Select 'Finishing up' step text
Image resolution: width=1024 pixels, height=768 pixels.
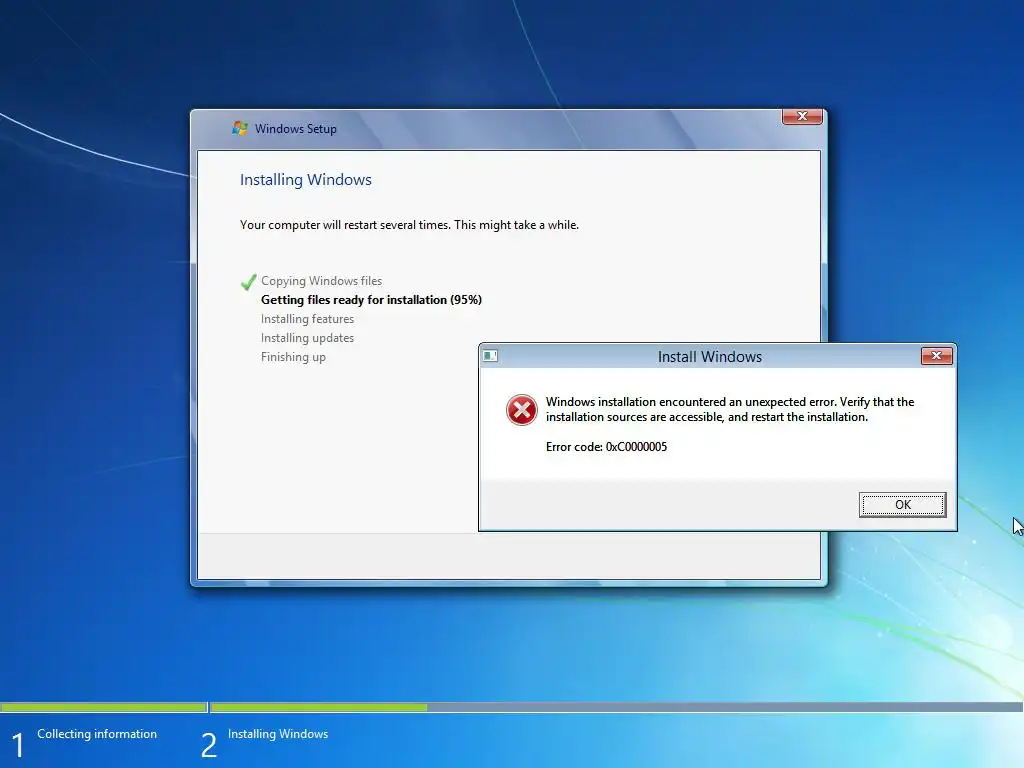tap(293, 357)
